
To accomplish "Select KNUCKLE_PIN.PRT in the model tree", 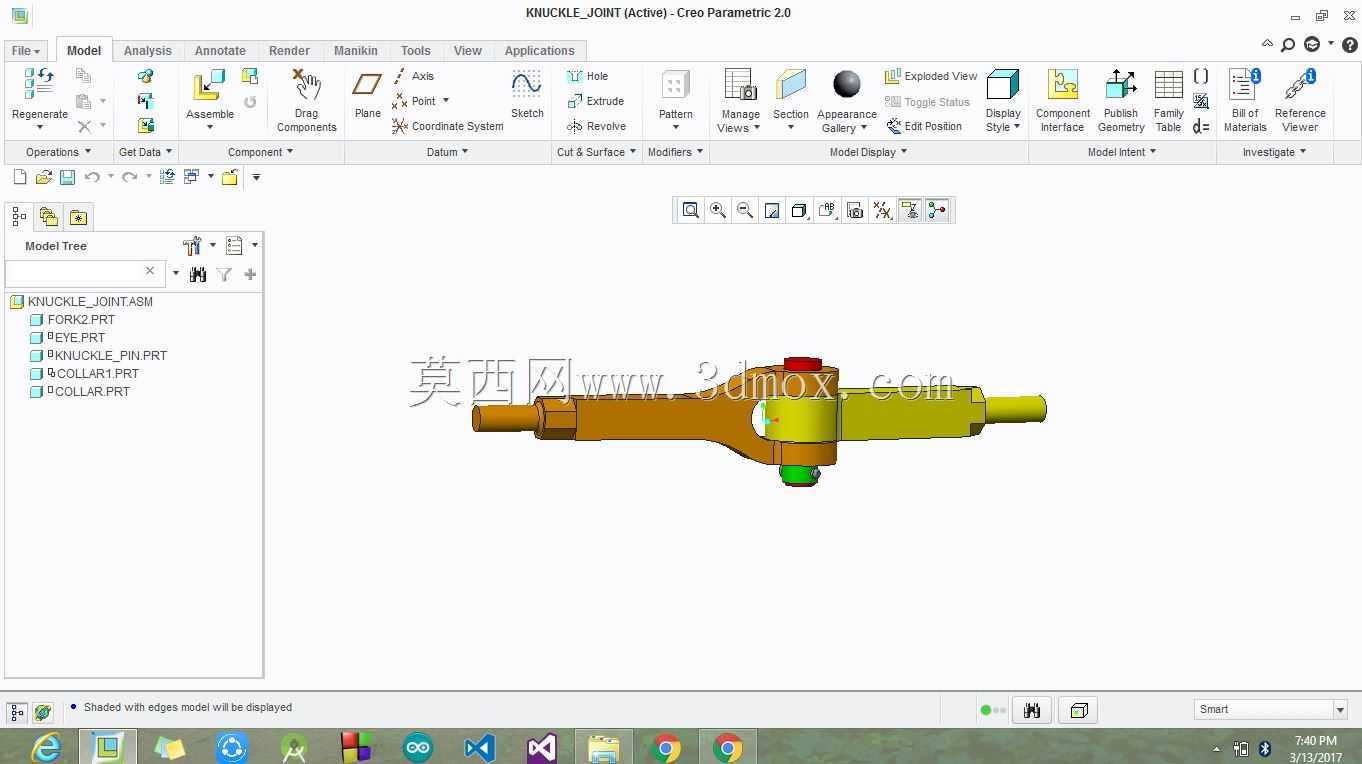I will point(111,355).
